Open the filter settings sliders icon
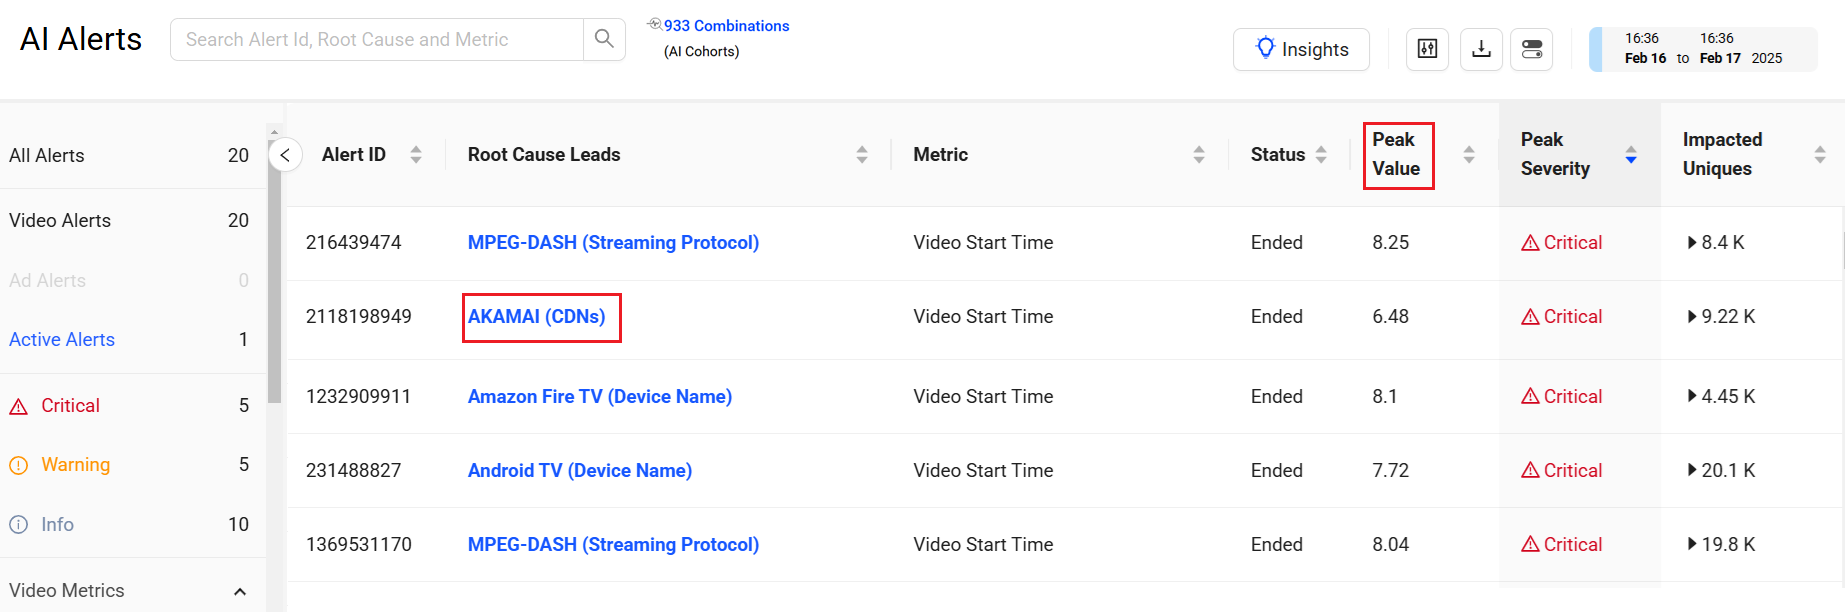Image resolution: width=1845 pixels, height=612 pixels. tap(1427, 49)
